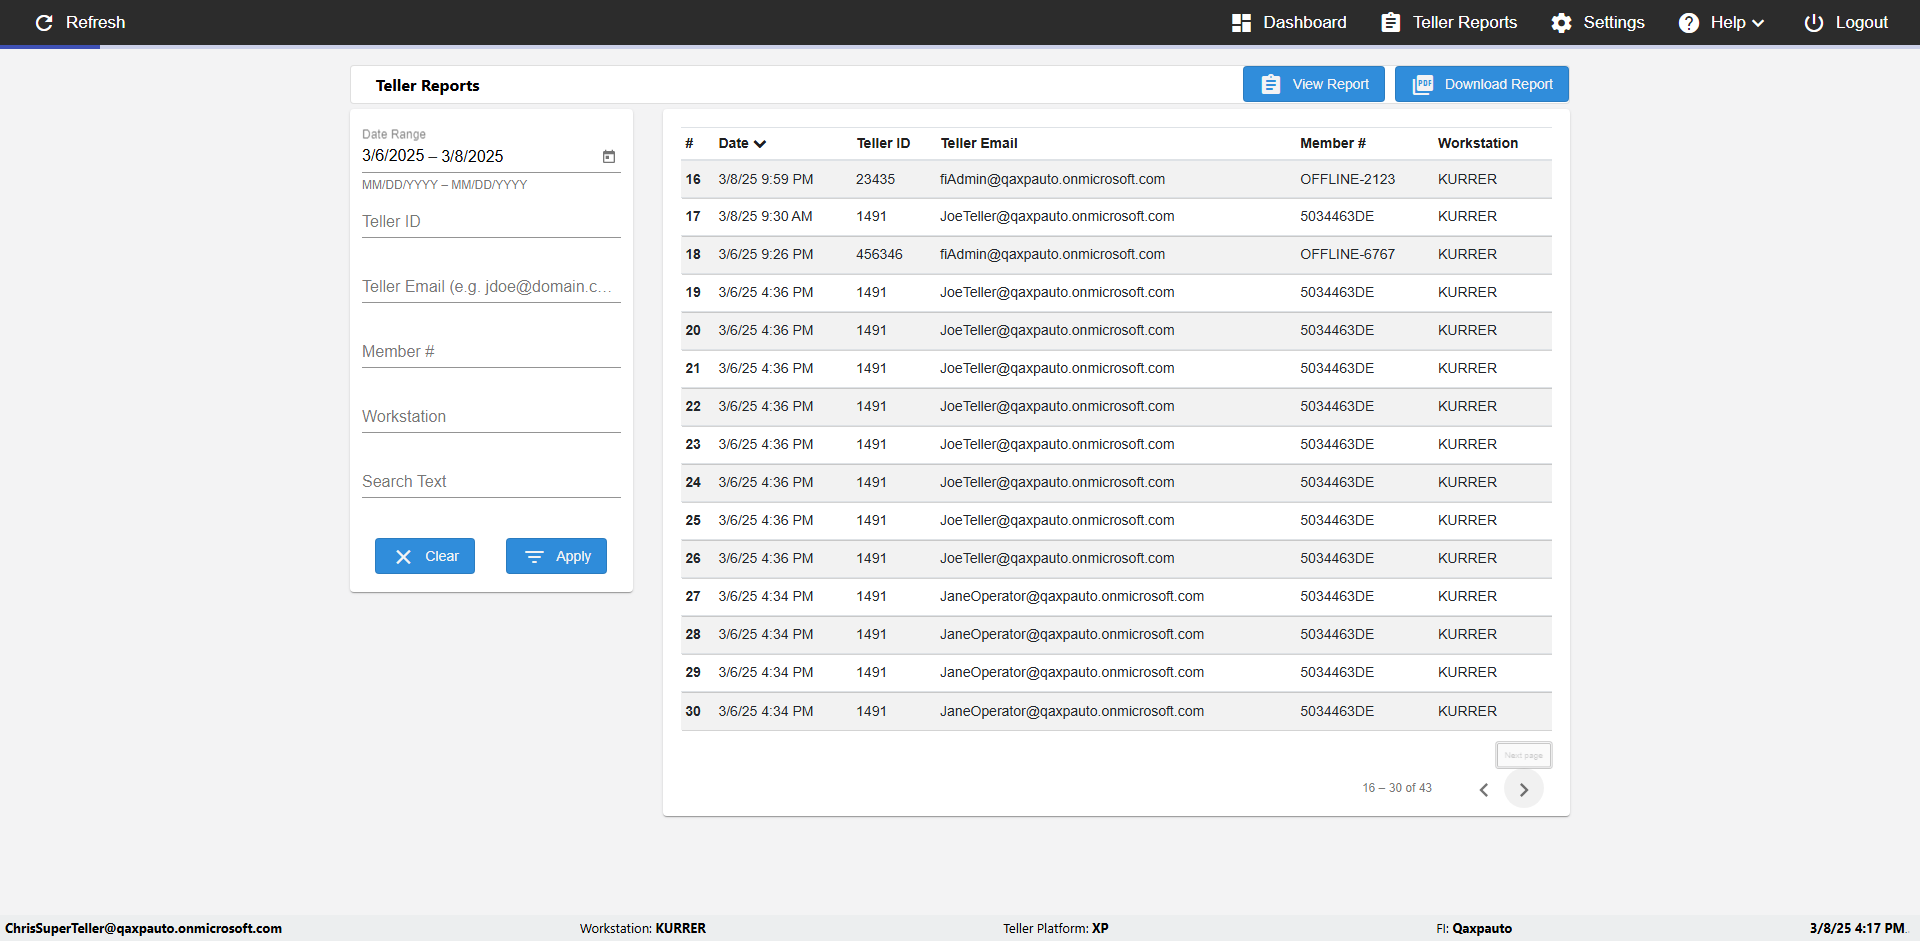Click the Refresh icon in top bar
This screenshot has height=941, width=1920.
tap(44, 22)
